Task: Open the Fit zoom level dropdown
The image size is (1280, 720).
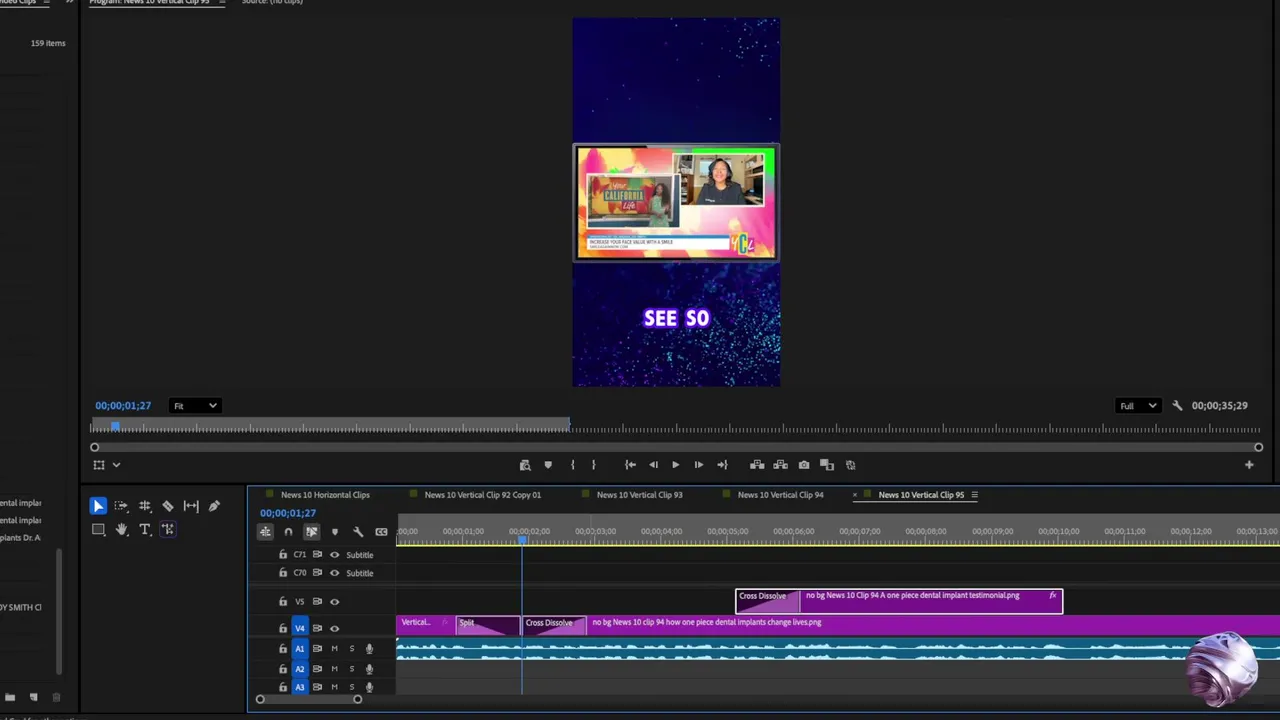Action: pyautogui.click(x=194, y=406)
